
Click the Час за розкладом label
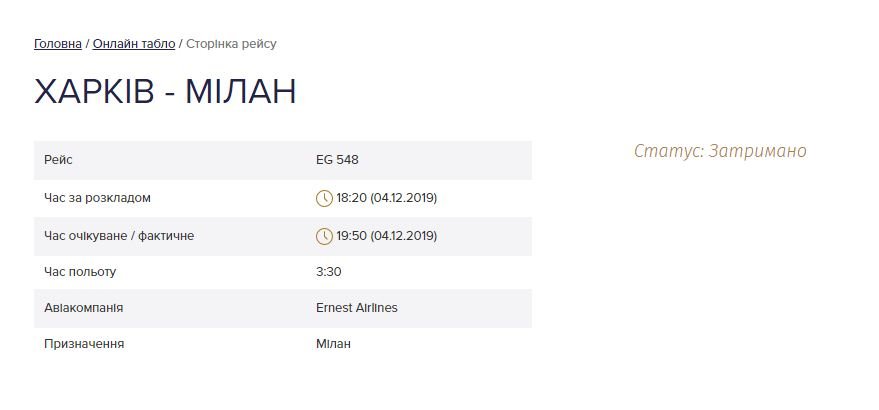[x=98, y=198]
